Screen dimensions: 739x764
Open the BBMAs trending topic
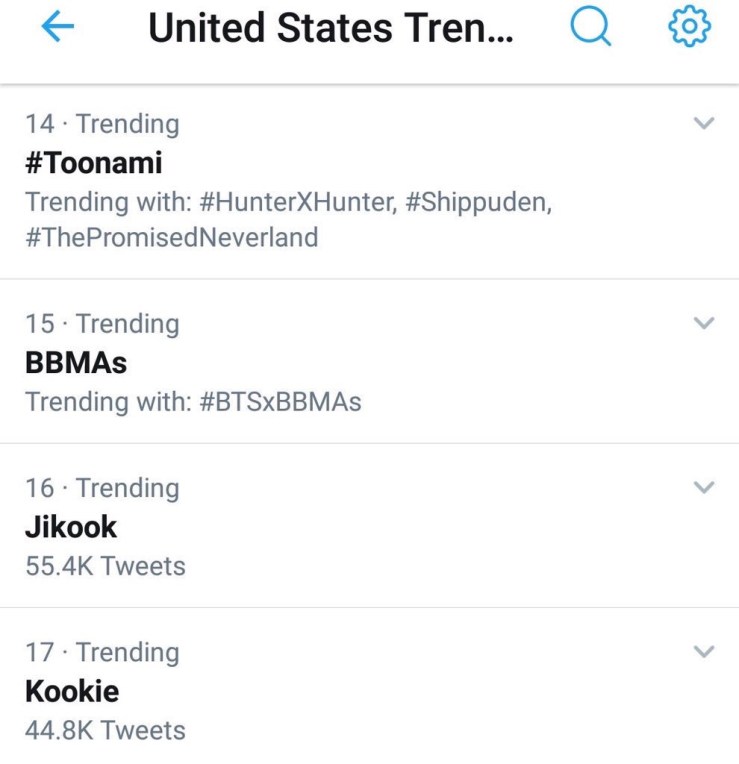76,363
